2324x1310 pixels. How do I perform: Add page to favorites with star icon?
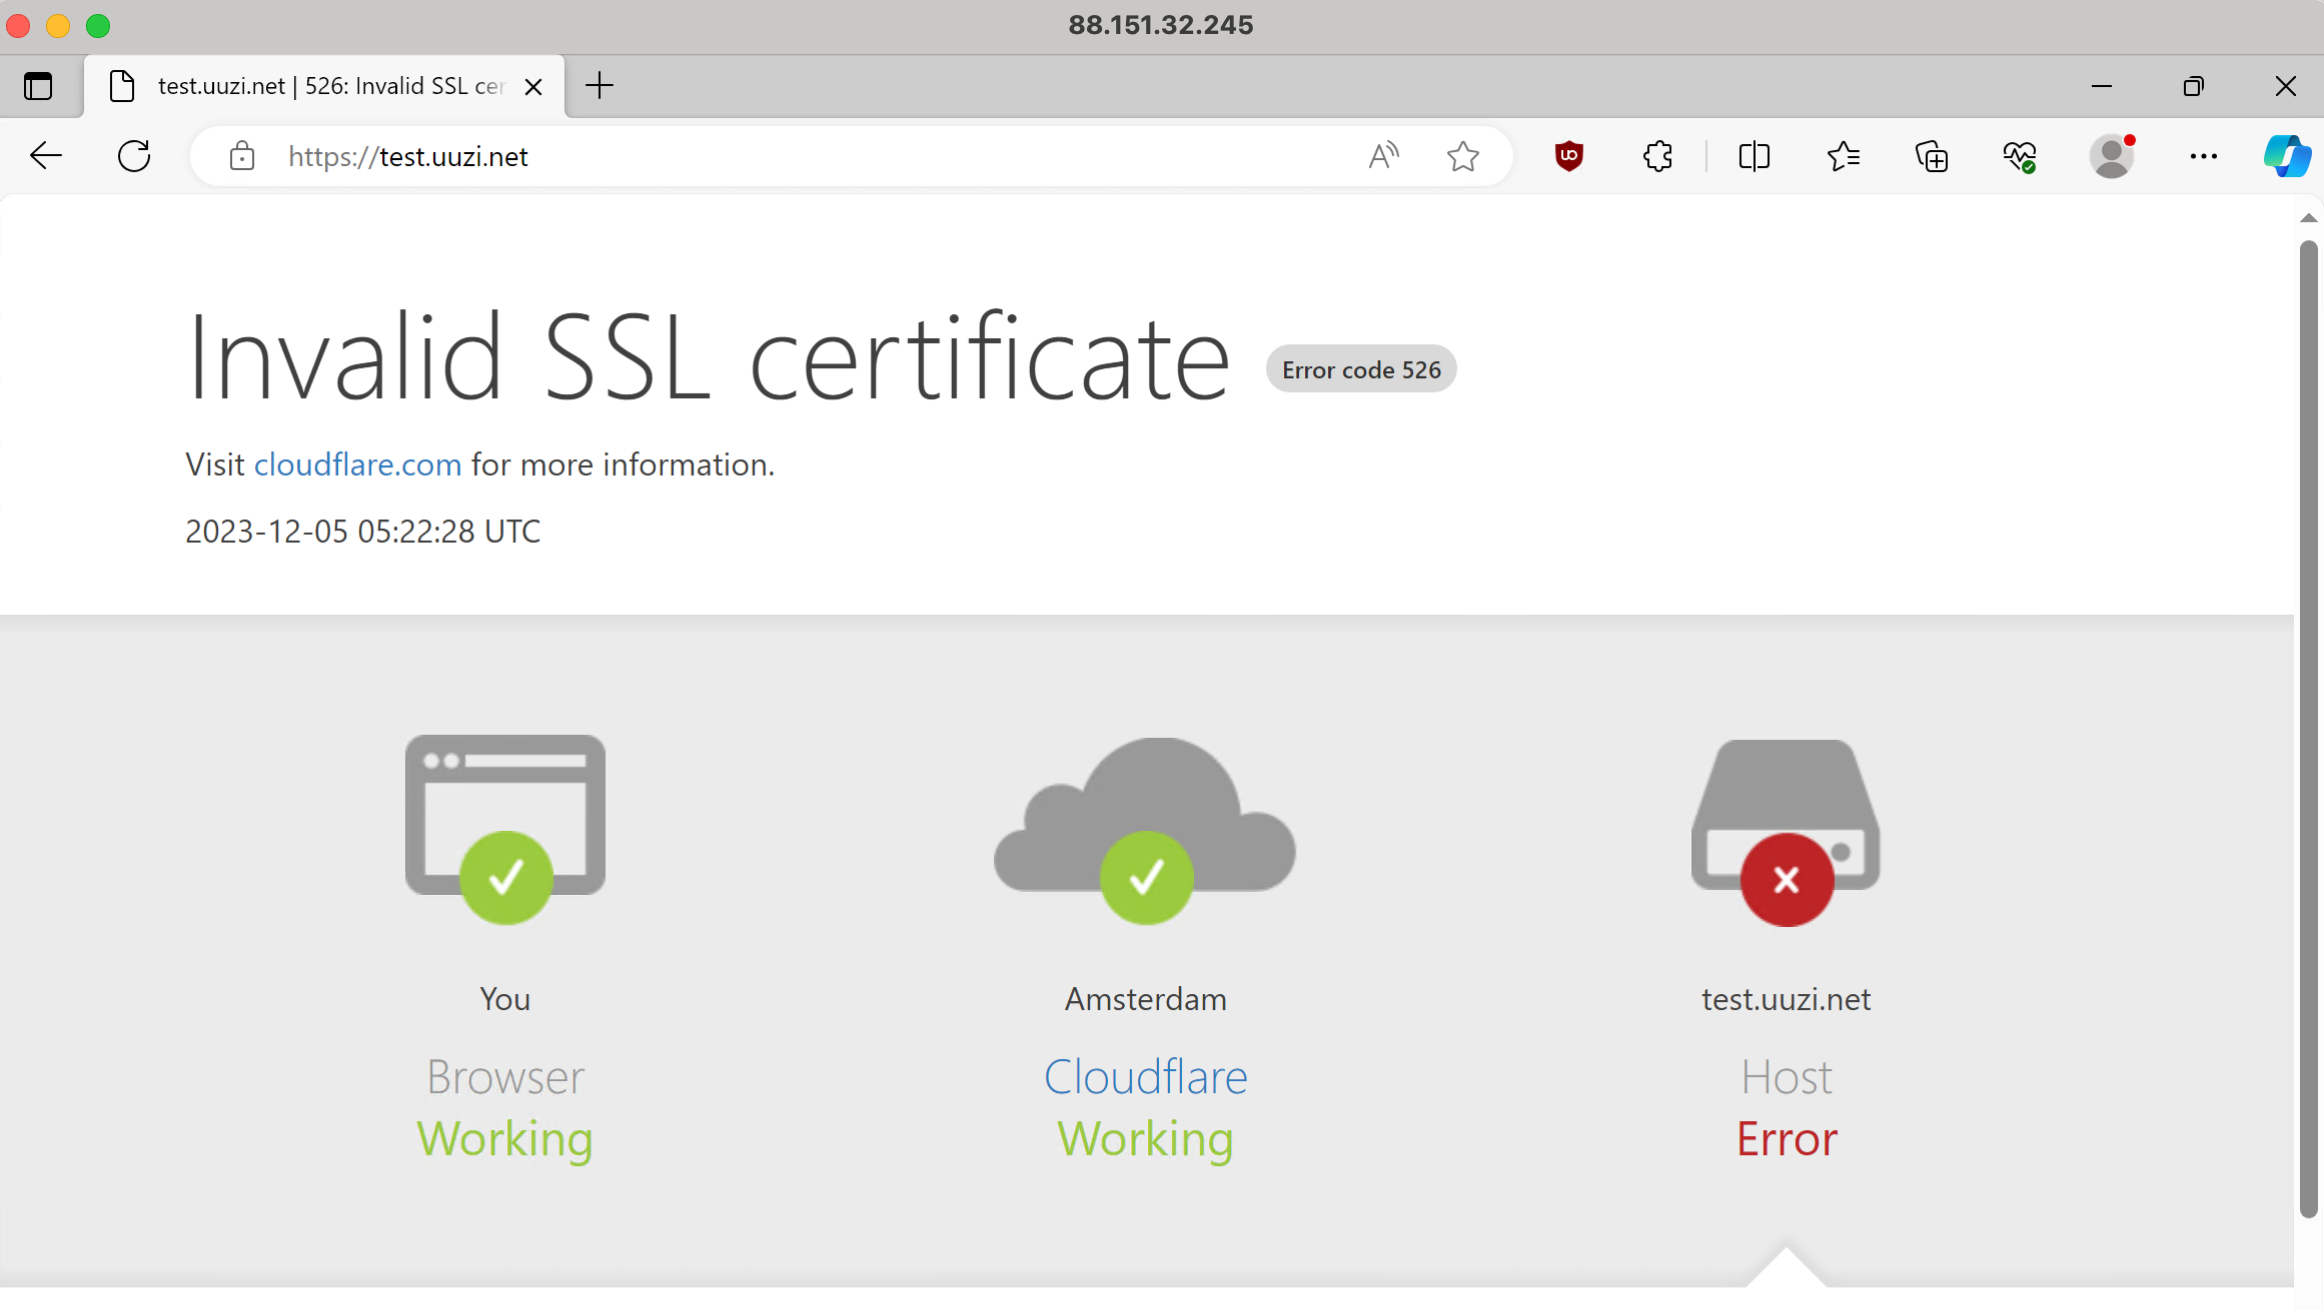coord(1463,156)
